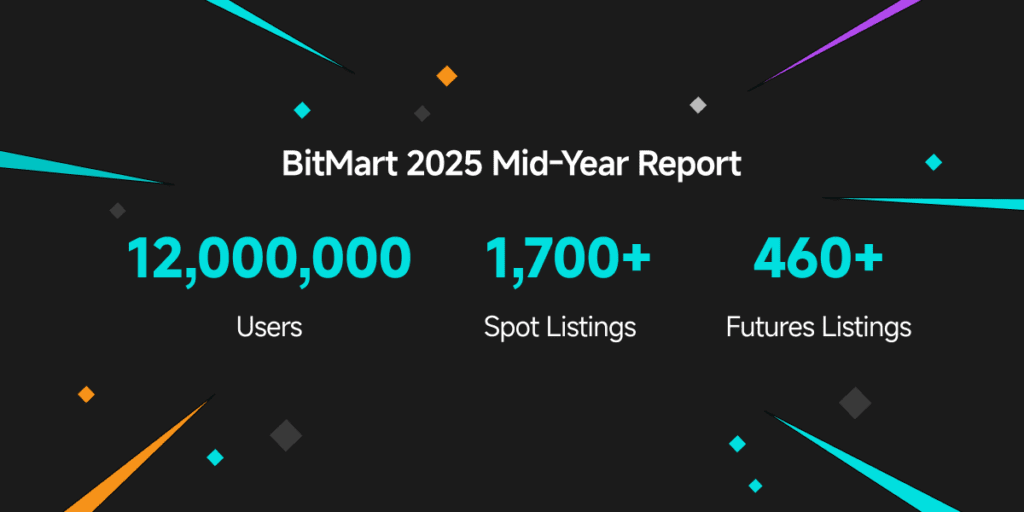Click the dark diamond beside the top orange diamond
Viewport: 1024px width, 512px height.
(422, 114)
